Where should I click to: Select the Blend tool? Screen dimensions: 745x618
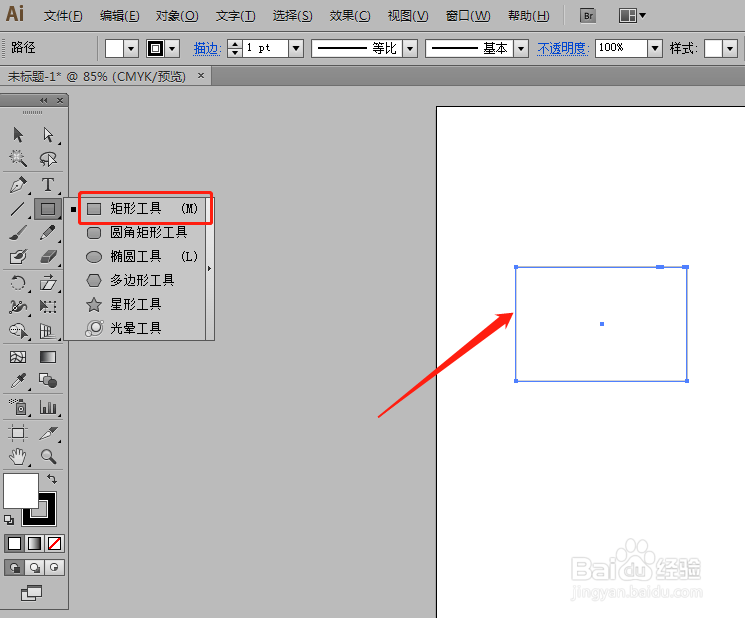point(48,381)
